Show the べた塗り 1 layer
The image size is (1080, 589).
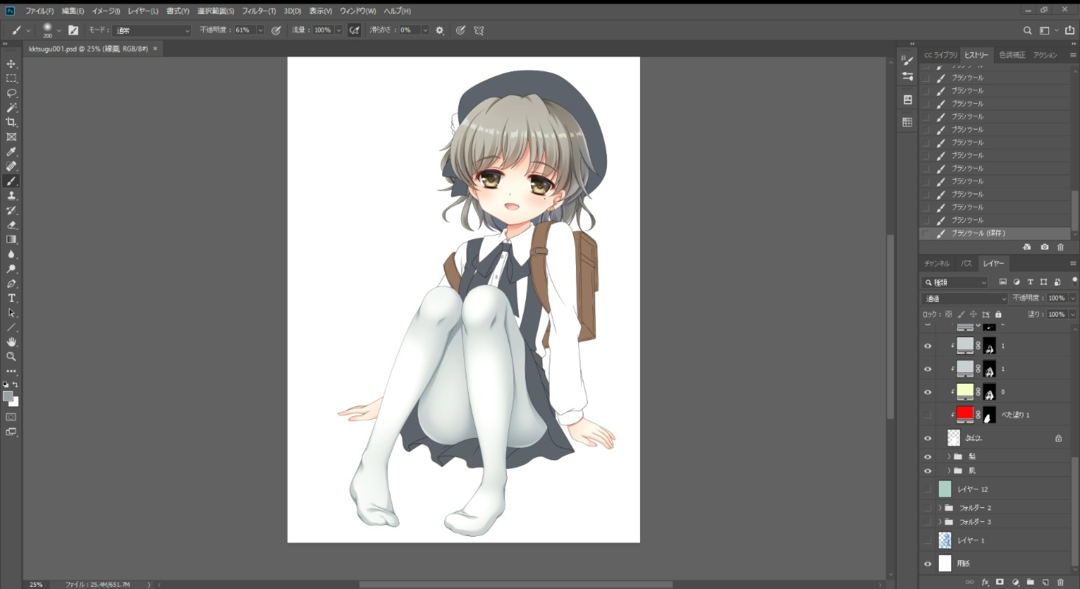point(928,414)
